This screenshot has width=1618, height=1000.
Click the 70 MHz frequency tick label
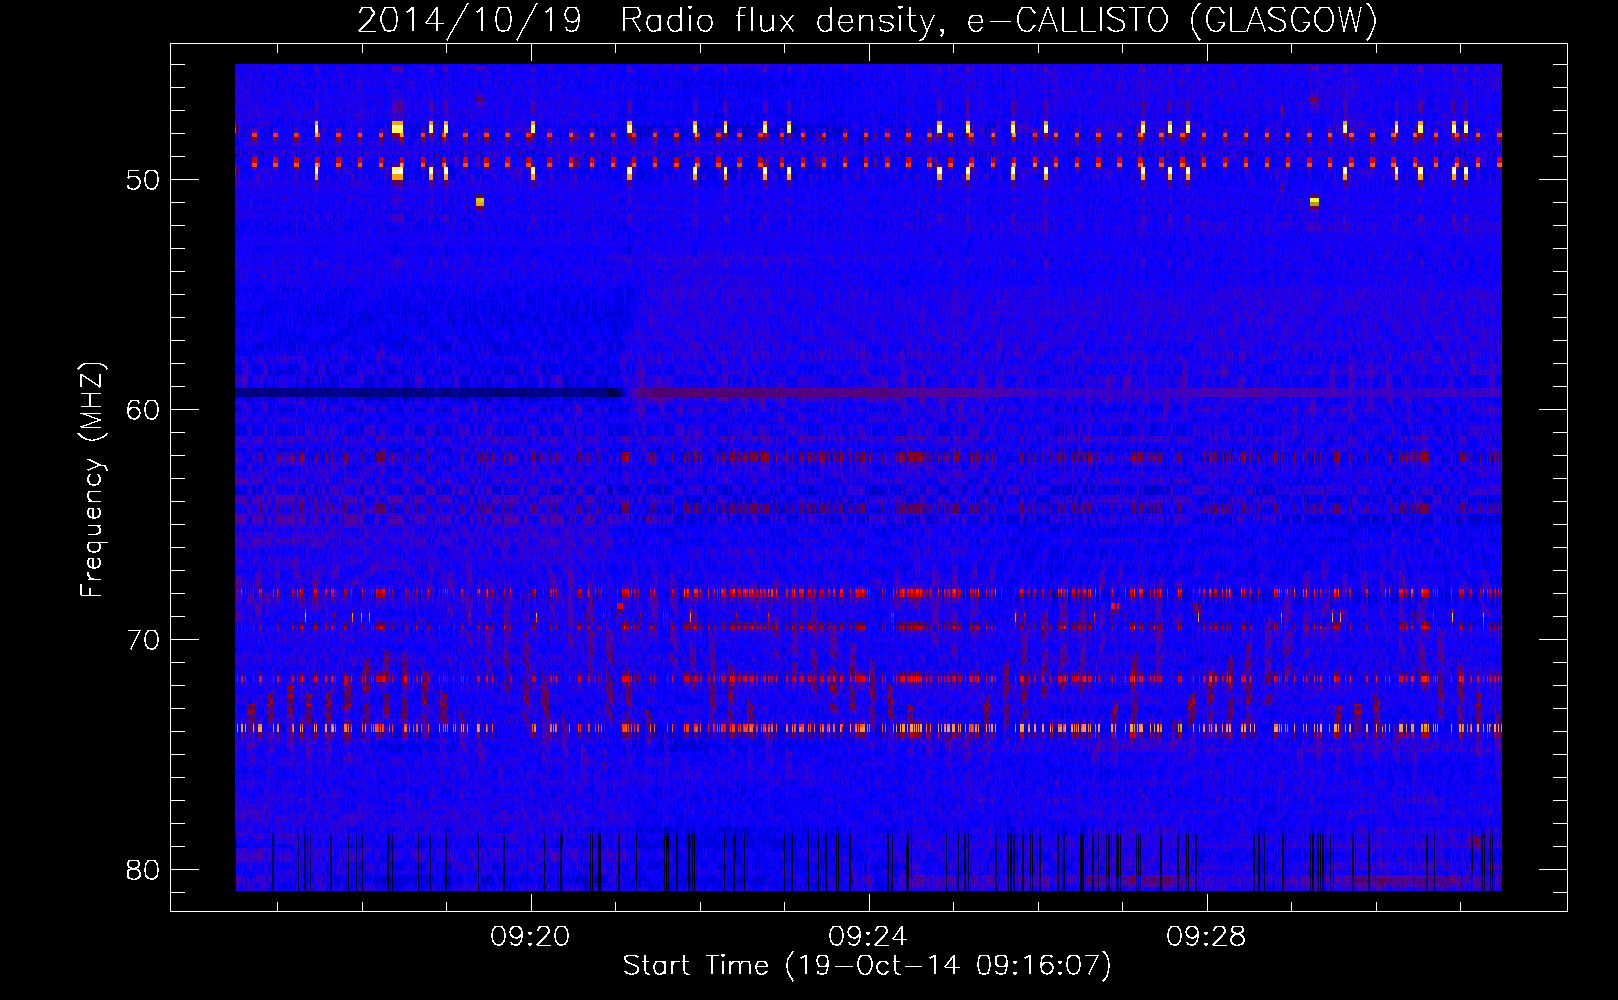143,640
